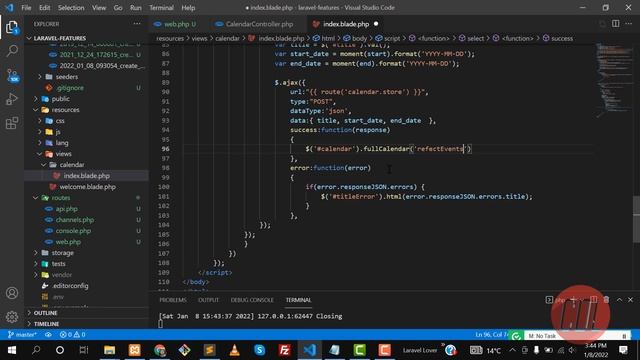The width and height of the screenshot is (640, 360).
Task: Open the Selection menu
Action: tap(71, 8)
